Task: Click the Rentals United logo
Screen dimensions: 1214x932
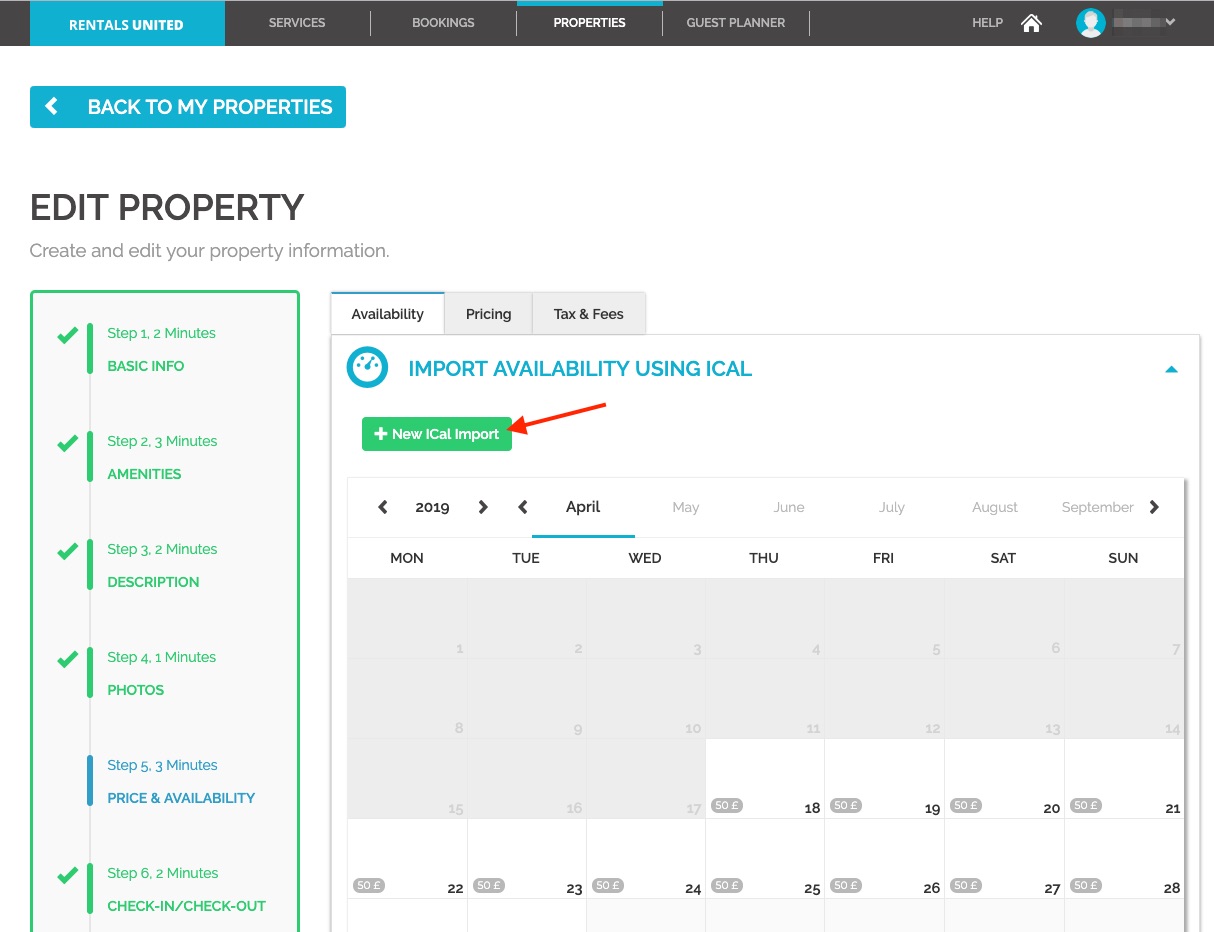Action: (127, 24)
